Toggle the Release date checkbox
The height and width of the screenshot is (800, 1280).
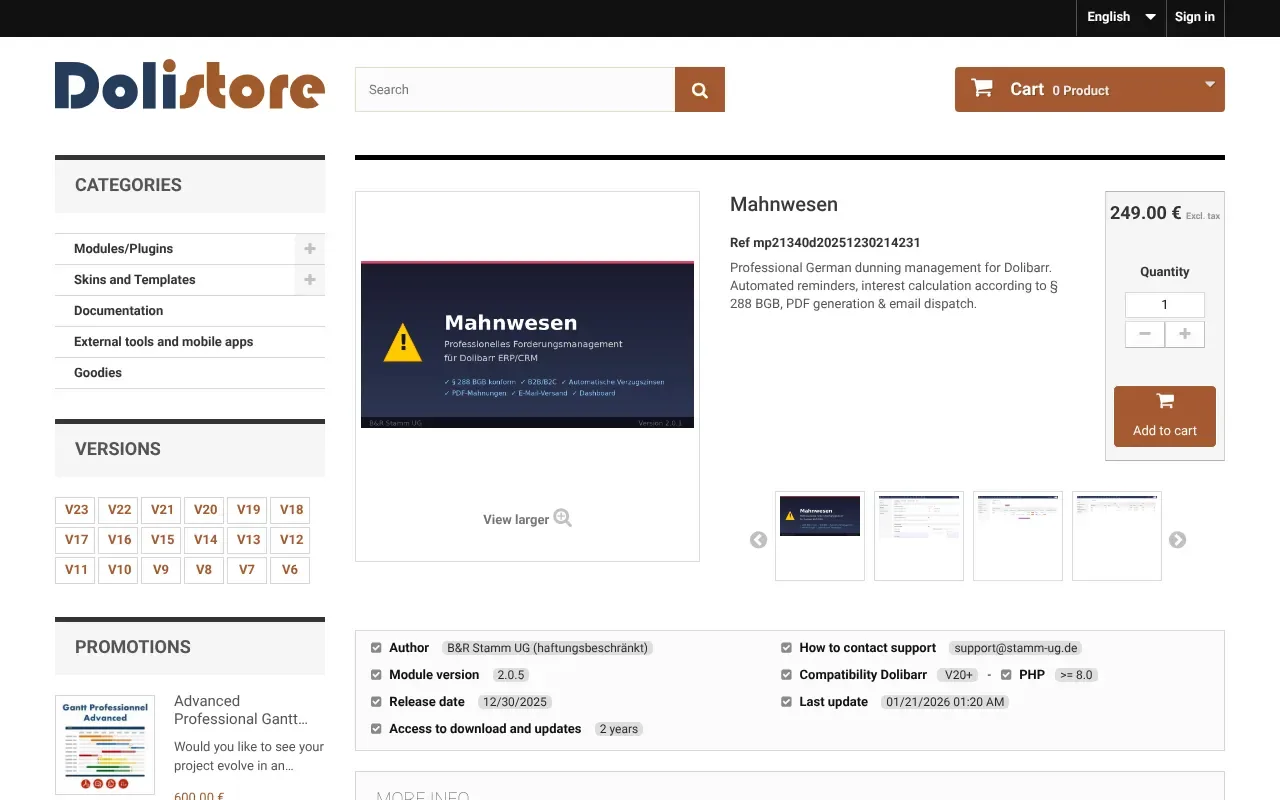tap(376, 702)
